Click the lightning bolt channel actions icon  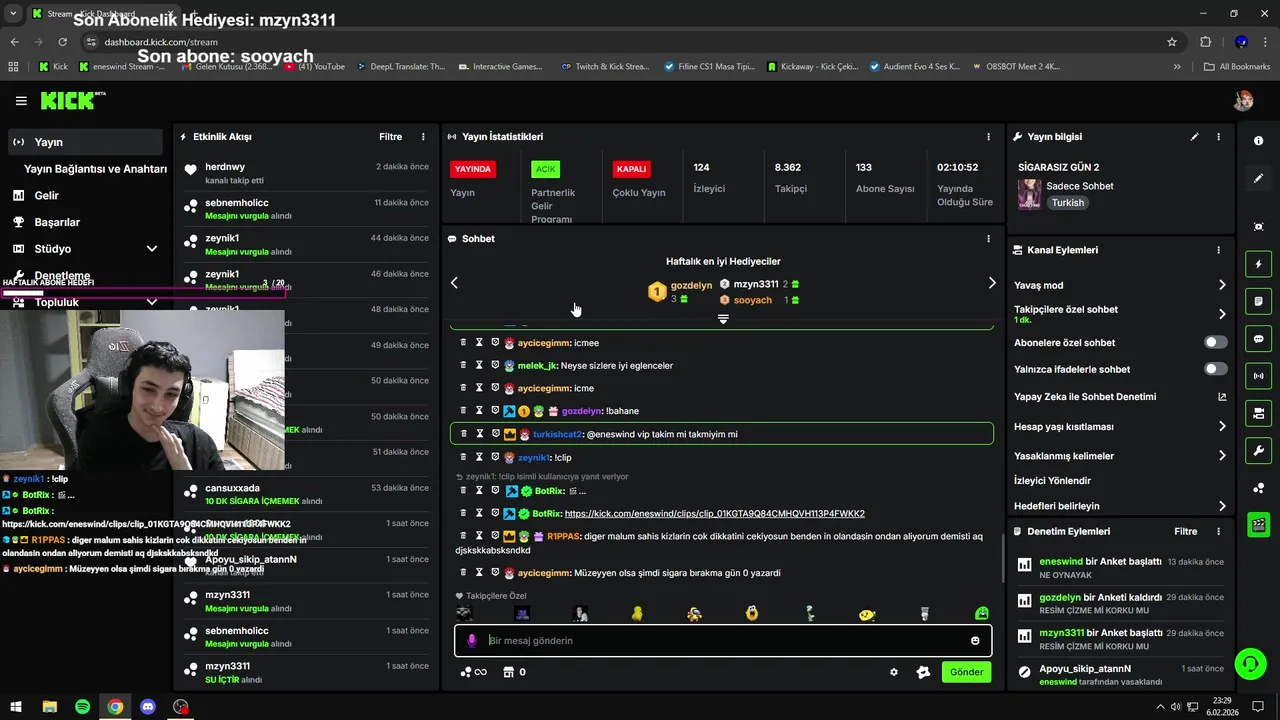(x=1258, y=264)
